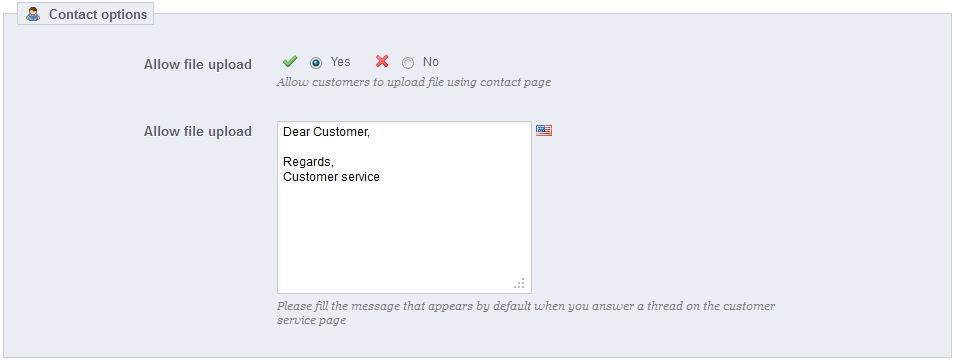The image size is (958, 362).
Task: Click hint text about default thread message
Action: [526, 313]
